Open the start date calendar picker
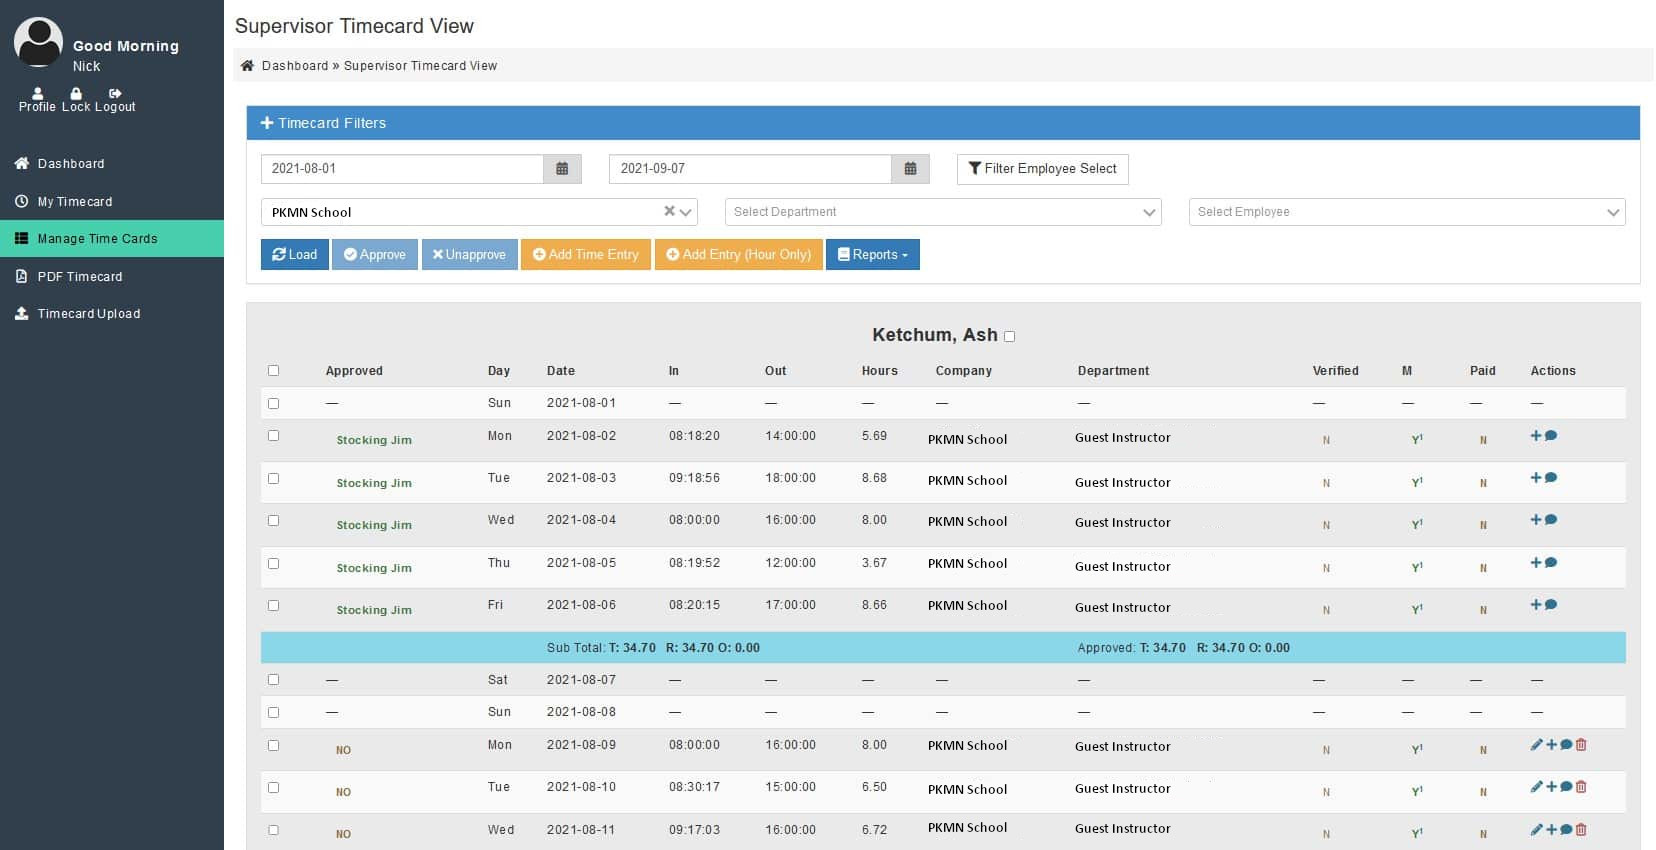This screenshot has width=1656, height=850. [x=562, y=169]
